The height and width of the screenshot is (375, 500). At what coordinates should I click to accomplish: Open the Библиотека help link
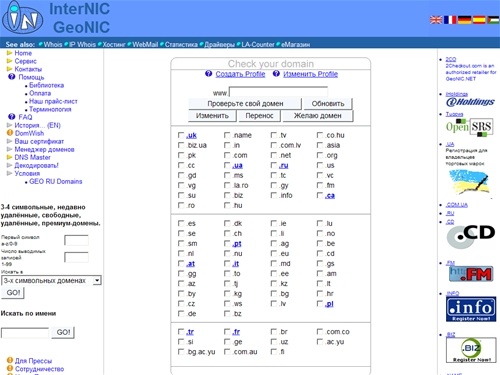[46, 85]
